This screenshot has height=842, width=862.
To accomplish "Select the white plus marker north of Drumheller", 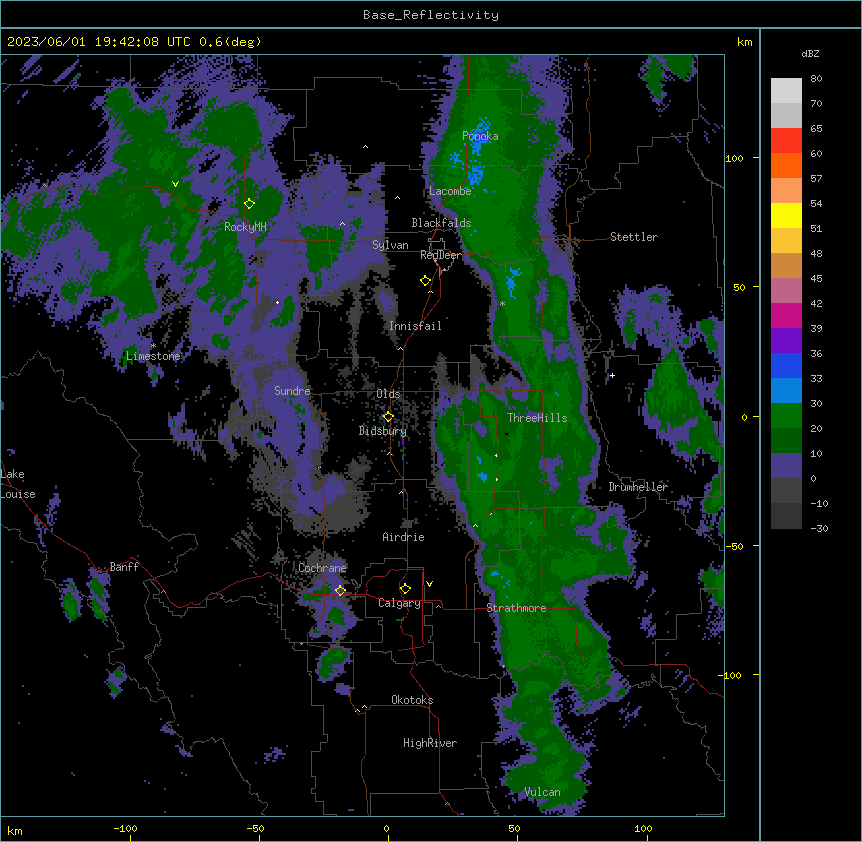I will click(612, 375).
